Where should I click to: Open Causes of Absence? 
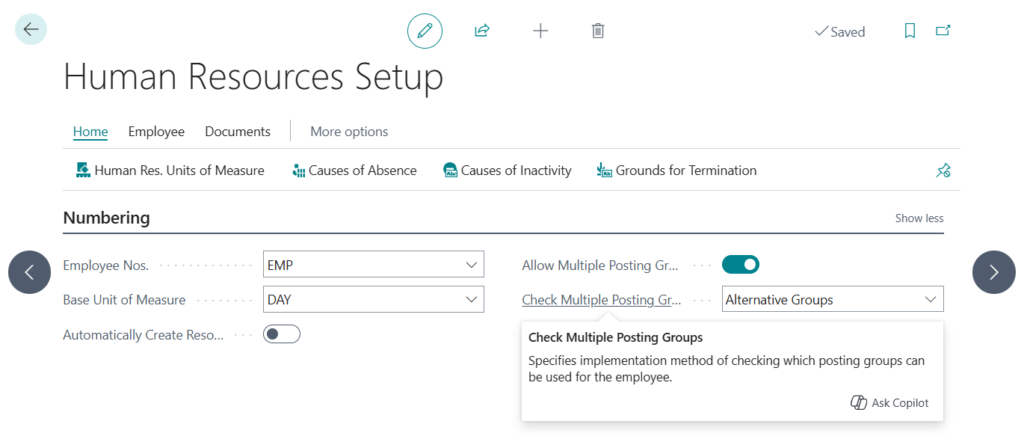coord(354,171)
